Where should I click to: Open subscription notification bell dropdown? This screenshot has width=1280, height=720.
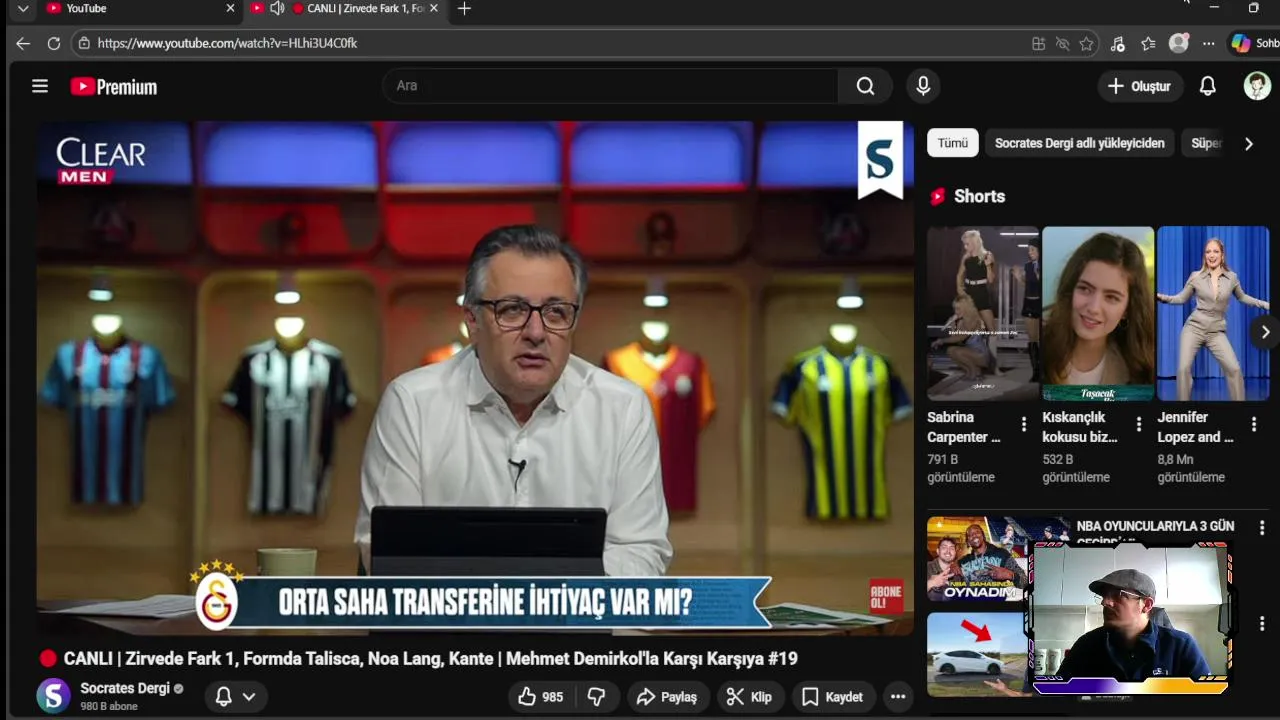click(x=236, y=697)
